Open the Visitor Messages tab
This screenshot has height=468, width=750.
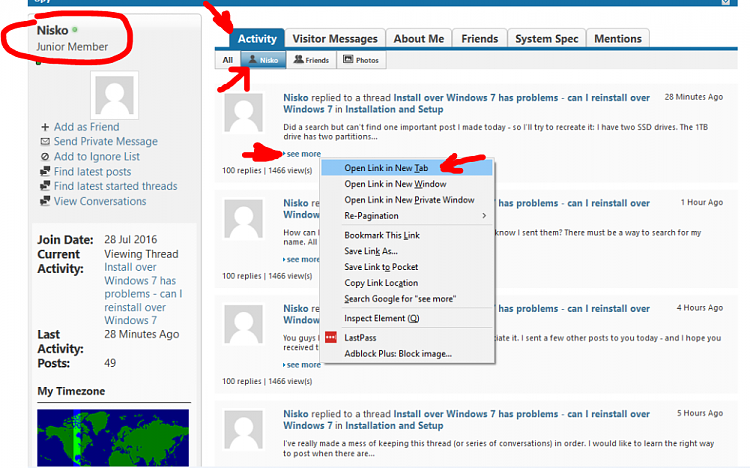tap(335, 39)
